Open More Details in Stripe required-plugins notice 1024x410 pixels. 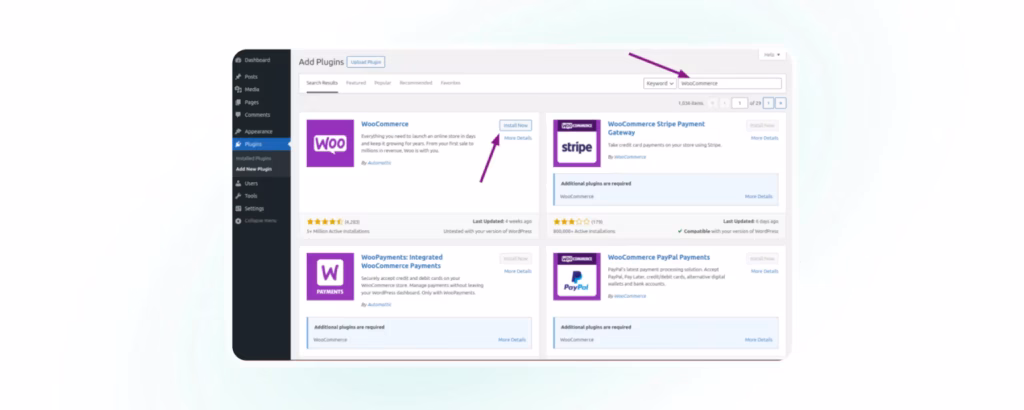tap(759, 197)
